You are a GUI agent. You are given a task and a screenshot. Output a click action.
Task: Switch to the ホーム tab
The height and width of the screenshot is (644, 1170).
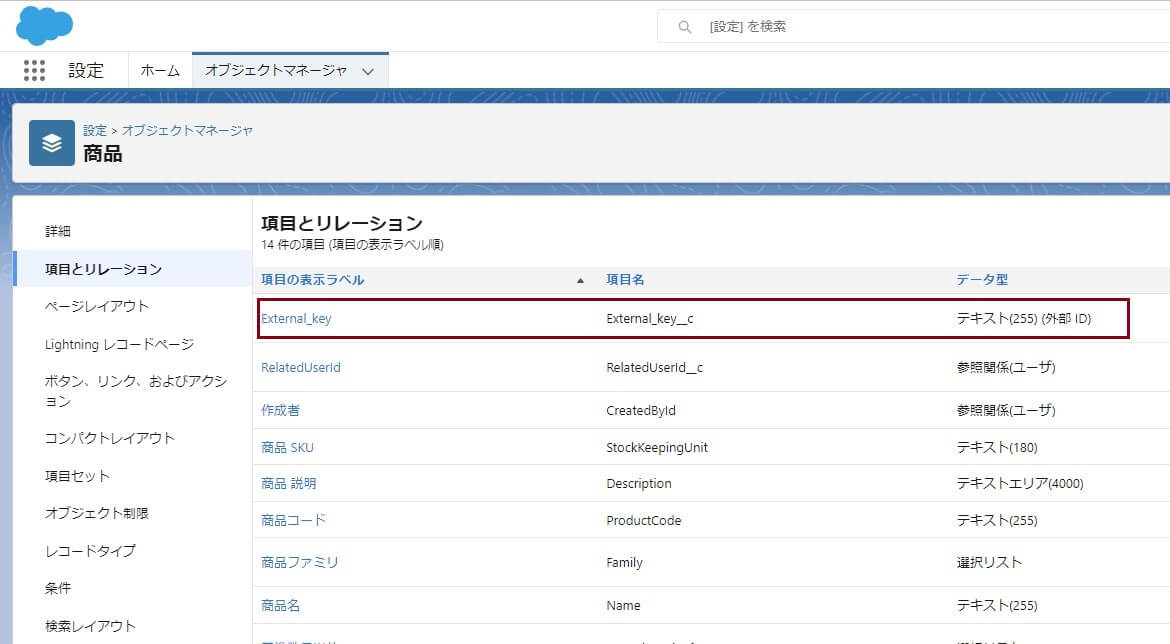pos(160,70)
